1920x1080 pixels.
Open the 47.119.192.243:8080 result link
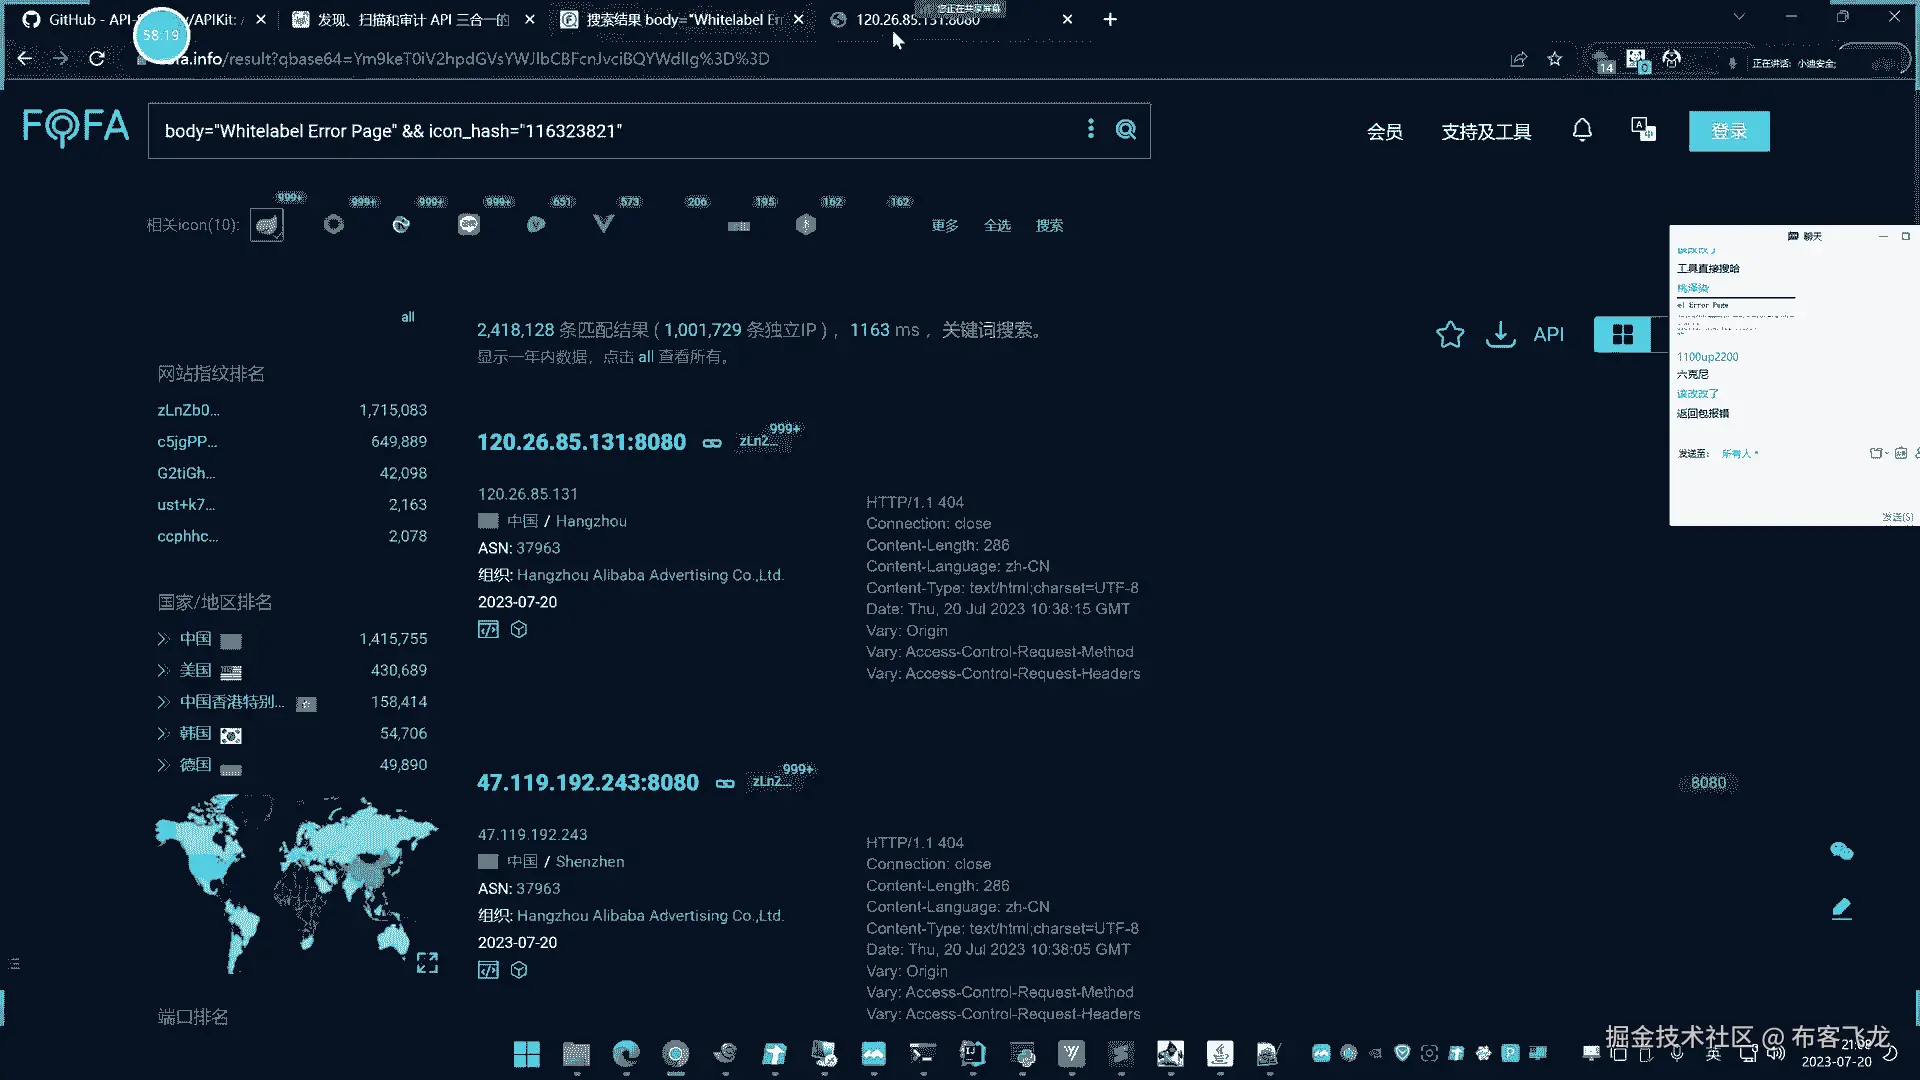pyautogui.click(x=587, y=782)
